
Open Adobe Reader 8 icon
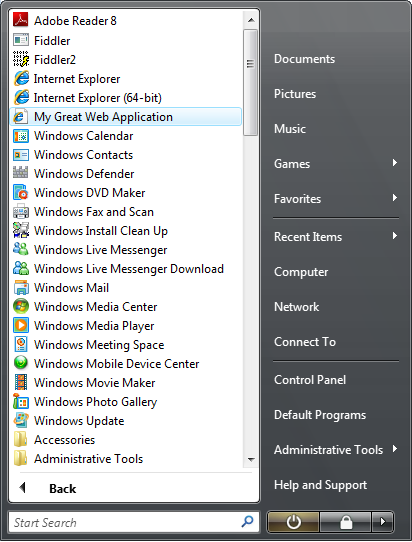[x=20, y=20]
